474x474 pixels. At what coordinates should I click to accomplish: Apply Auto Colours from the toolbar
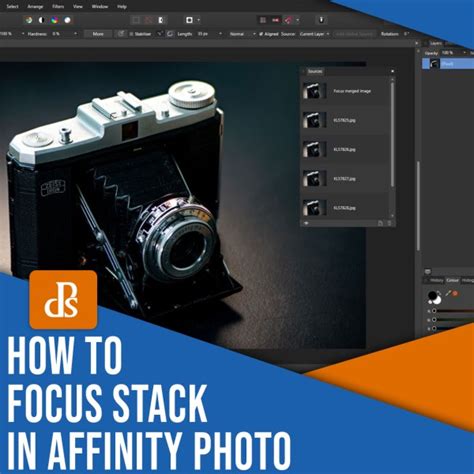click(54, 20)
